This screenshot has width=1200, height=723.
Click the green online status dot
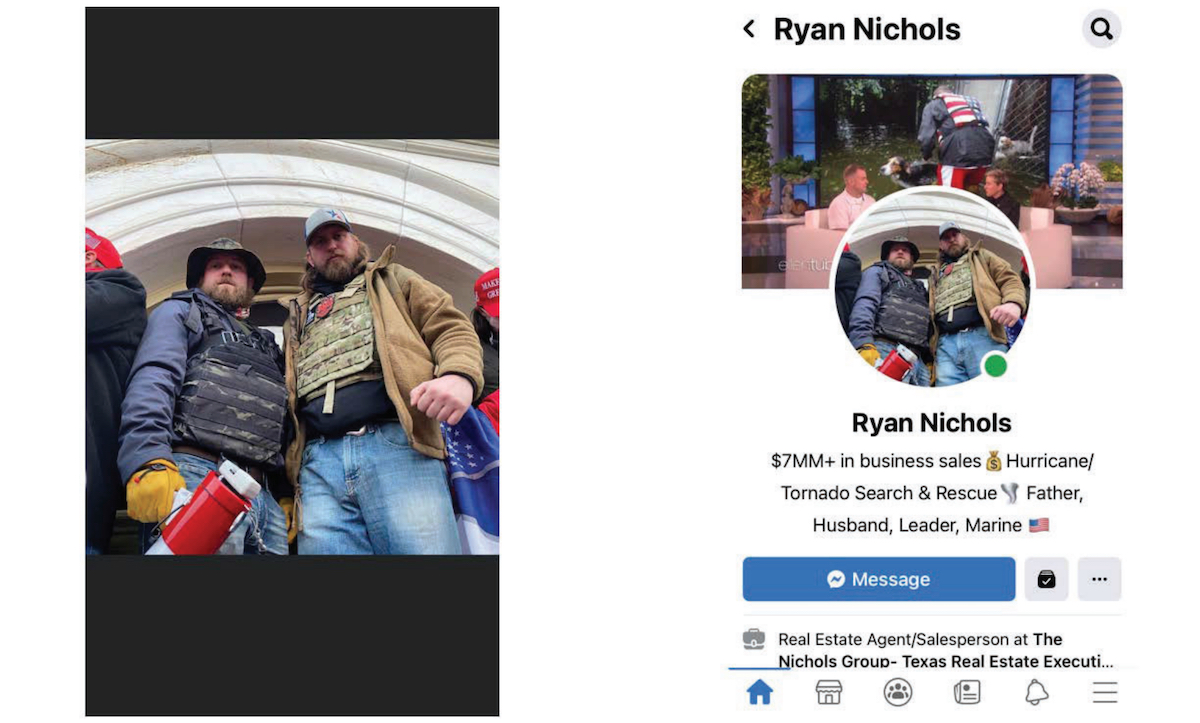point(994,366)
